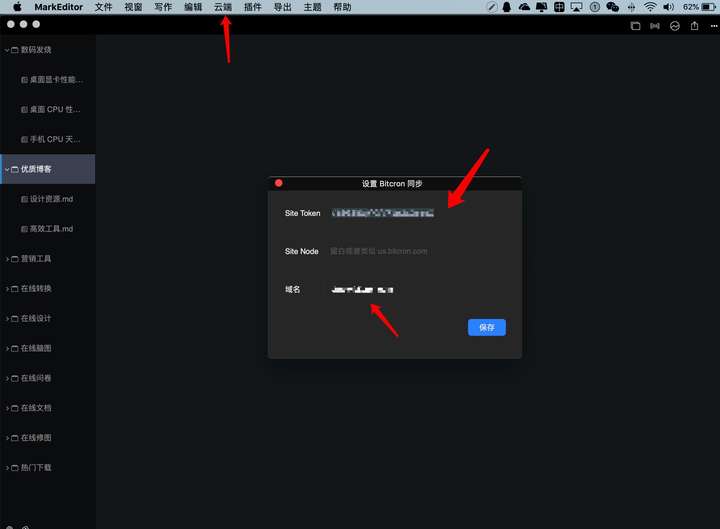The height and width of the screenshot is (529, 720).
Task: Click the Site Node input field
Action: (x=417, y=251)
